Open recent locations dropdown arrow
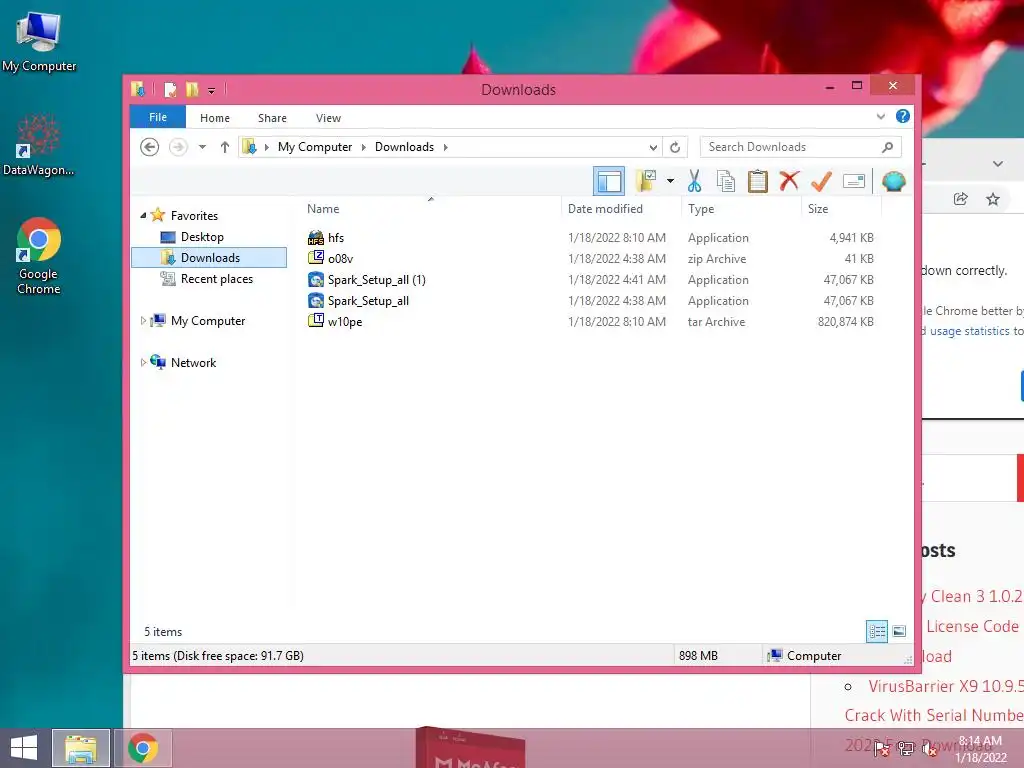 pyautogui.click(x=202, y=147)
